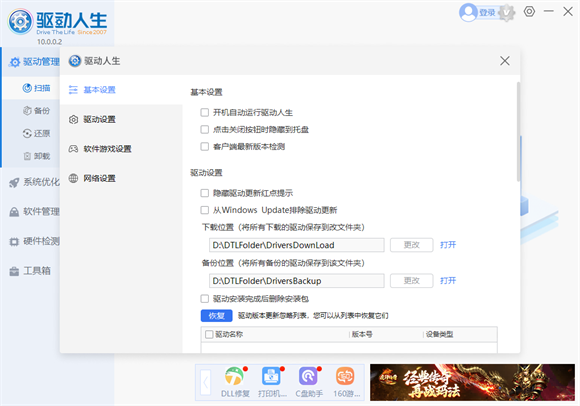Click the 登录 login text
580x406 pixels.
point(487,13)
